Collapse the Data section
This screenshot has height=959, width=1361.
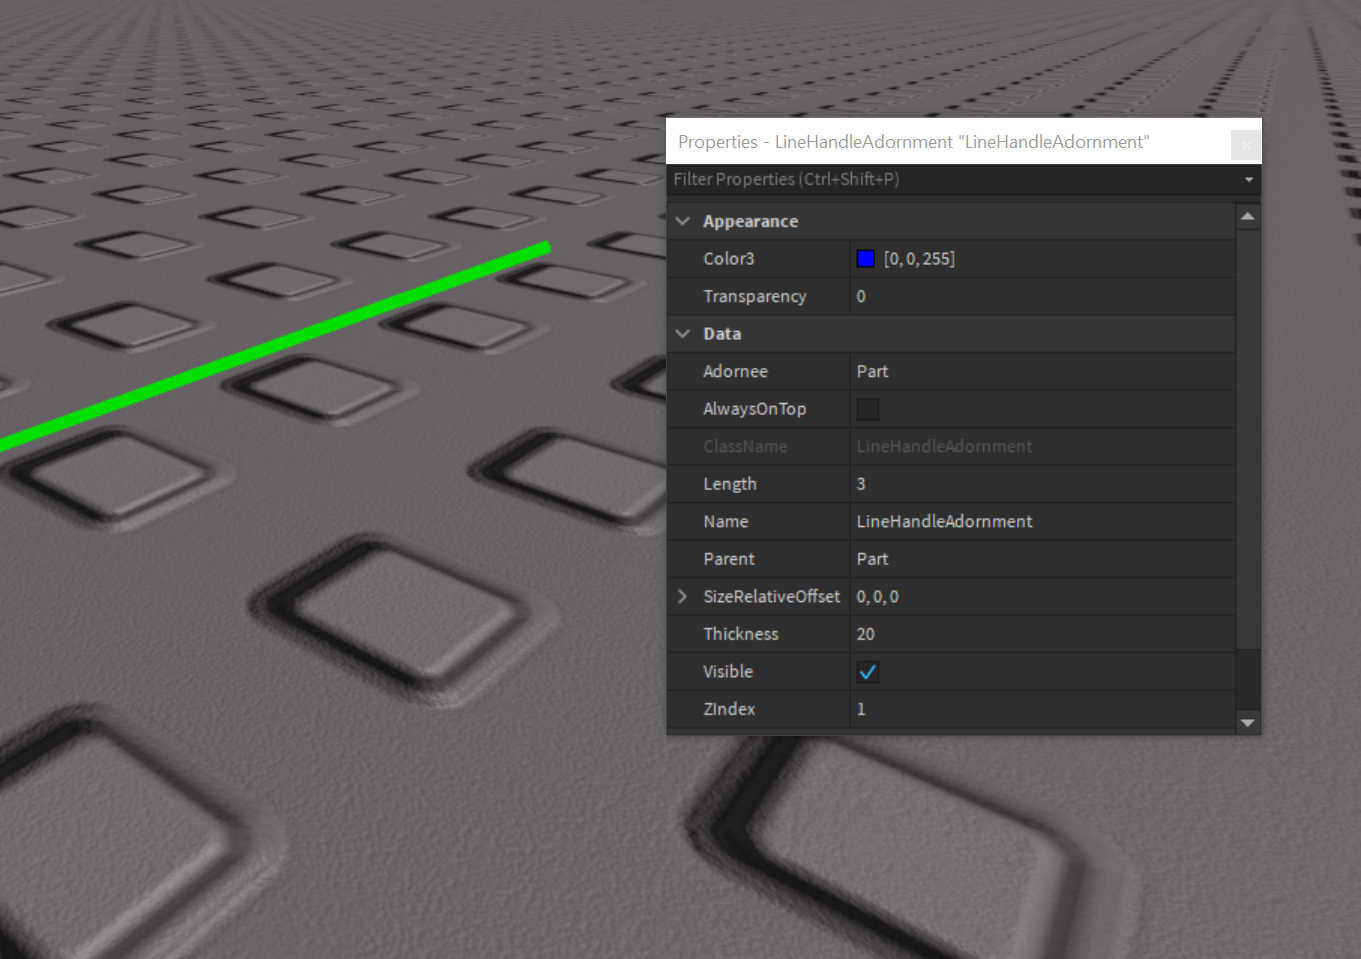[682, 333]
